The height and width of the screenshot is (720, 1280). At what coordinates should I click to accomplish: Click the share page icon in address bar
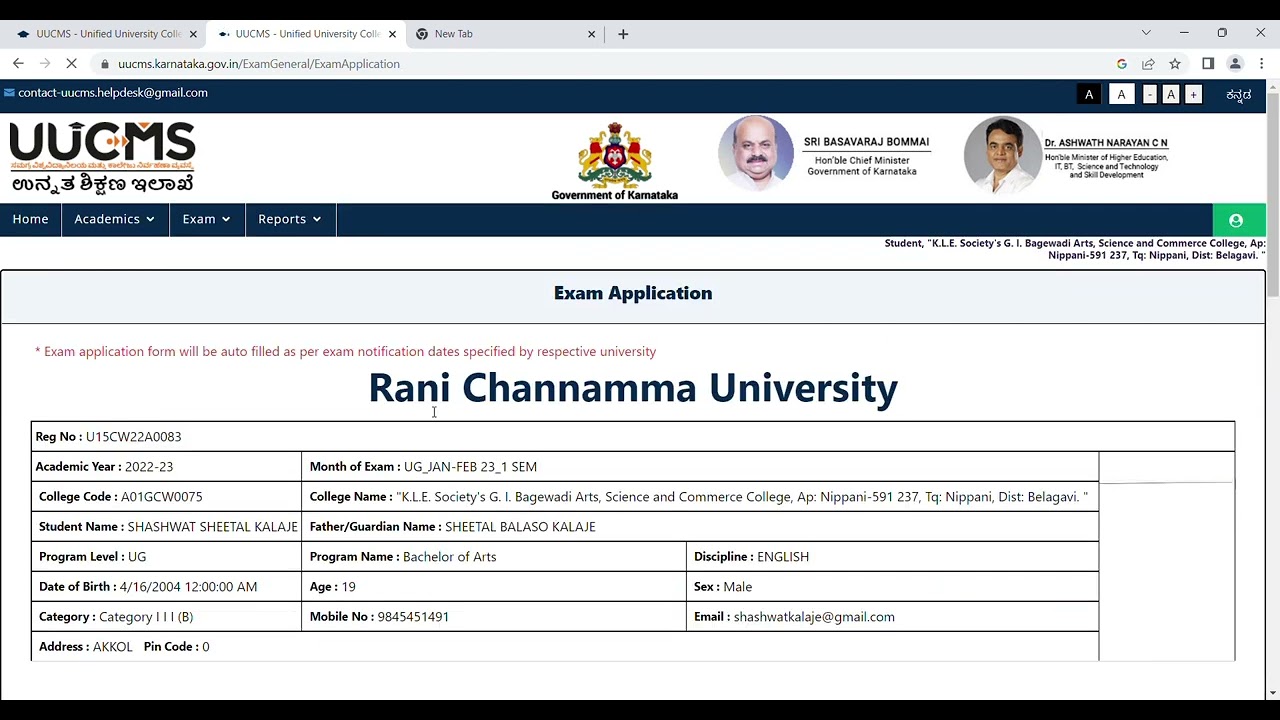[1148, 64]
